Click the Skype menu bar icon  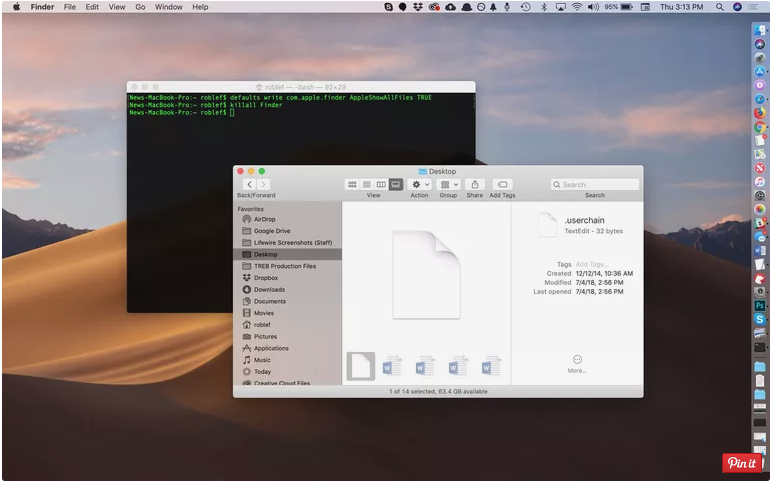(x=388, y=7)
